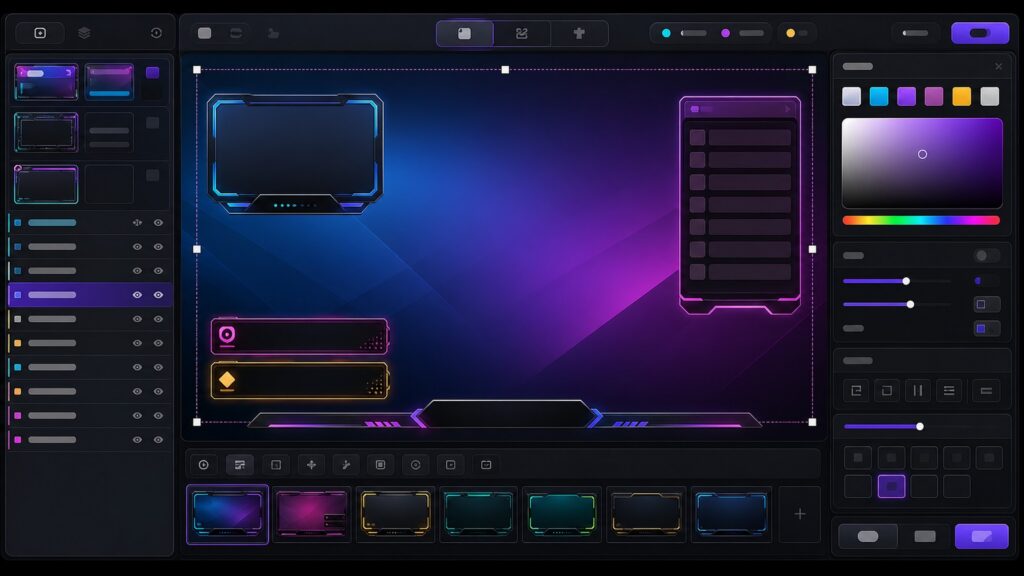Click the arrow in chat panel header
This screenshot has height=576, width=1024.
(x=788, y=109)
